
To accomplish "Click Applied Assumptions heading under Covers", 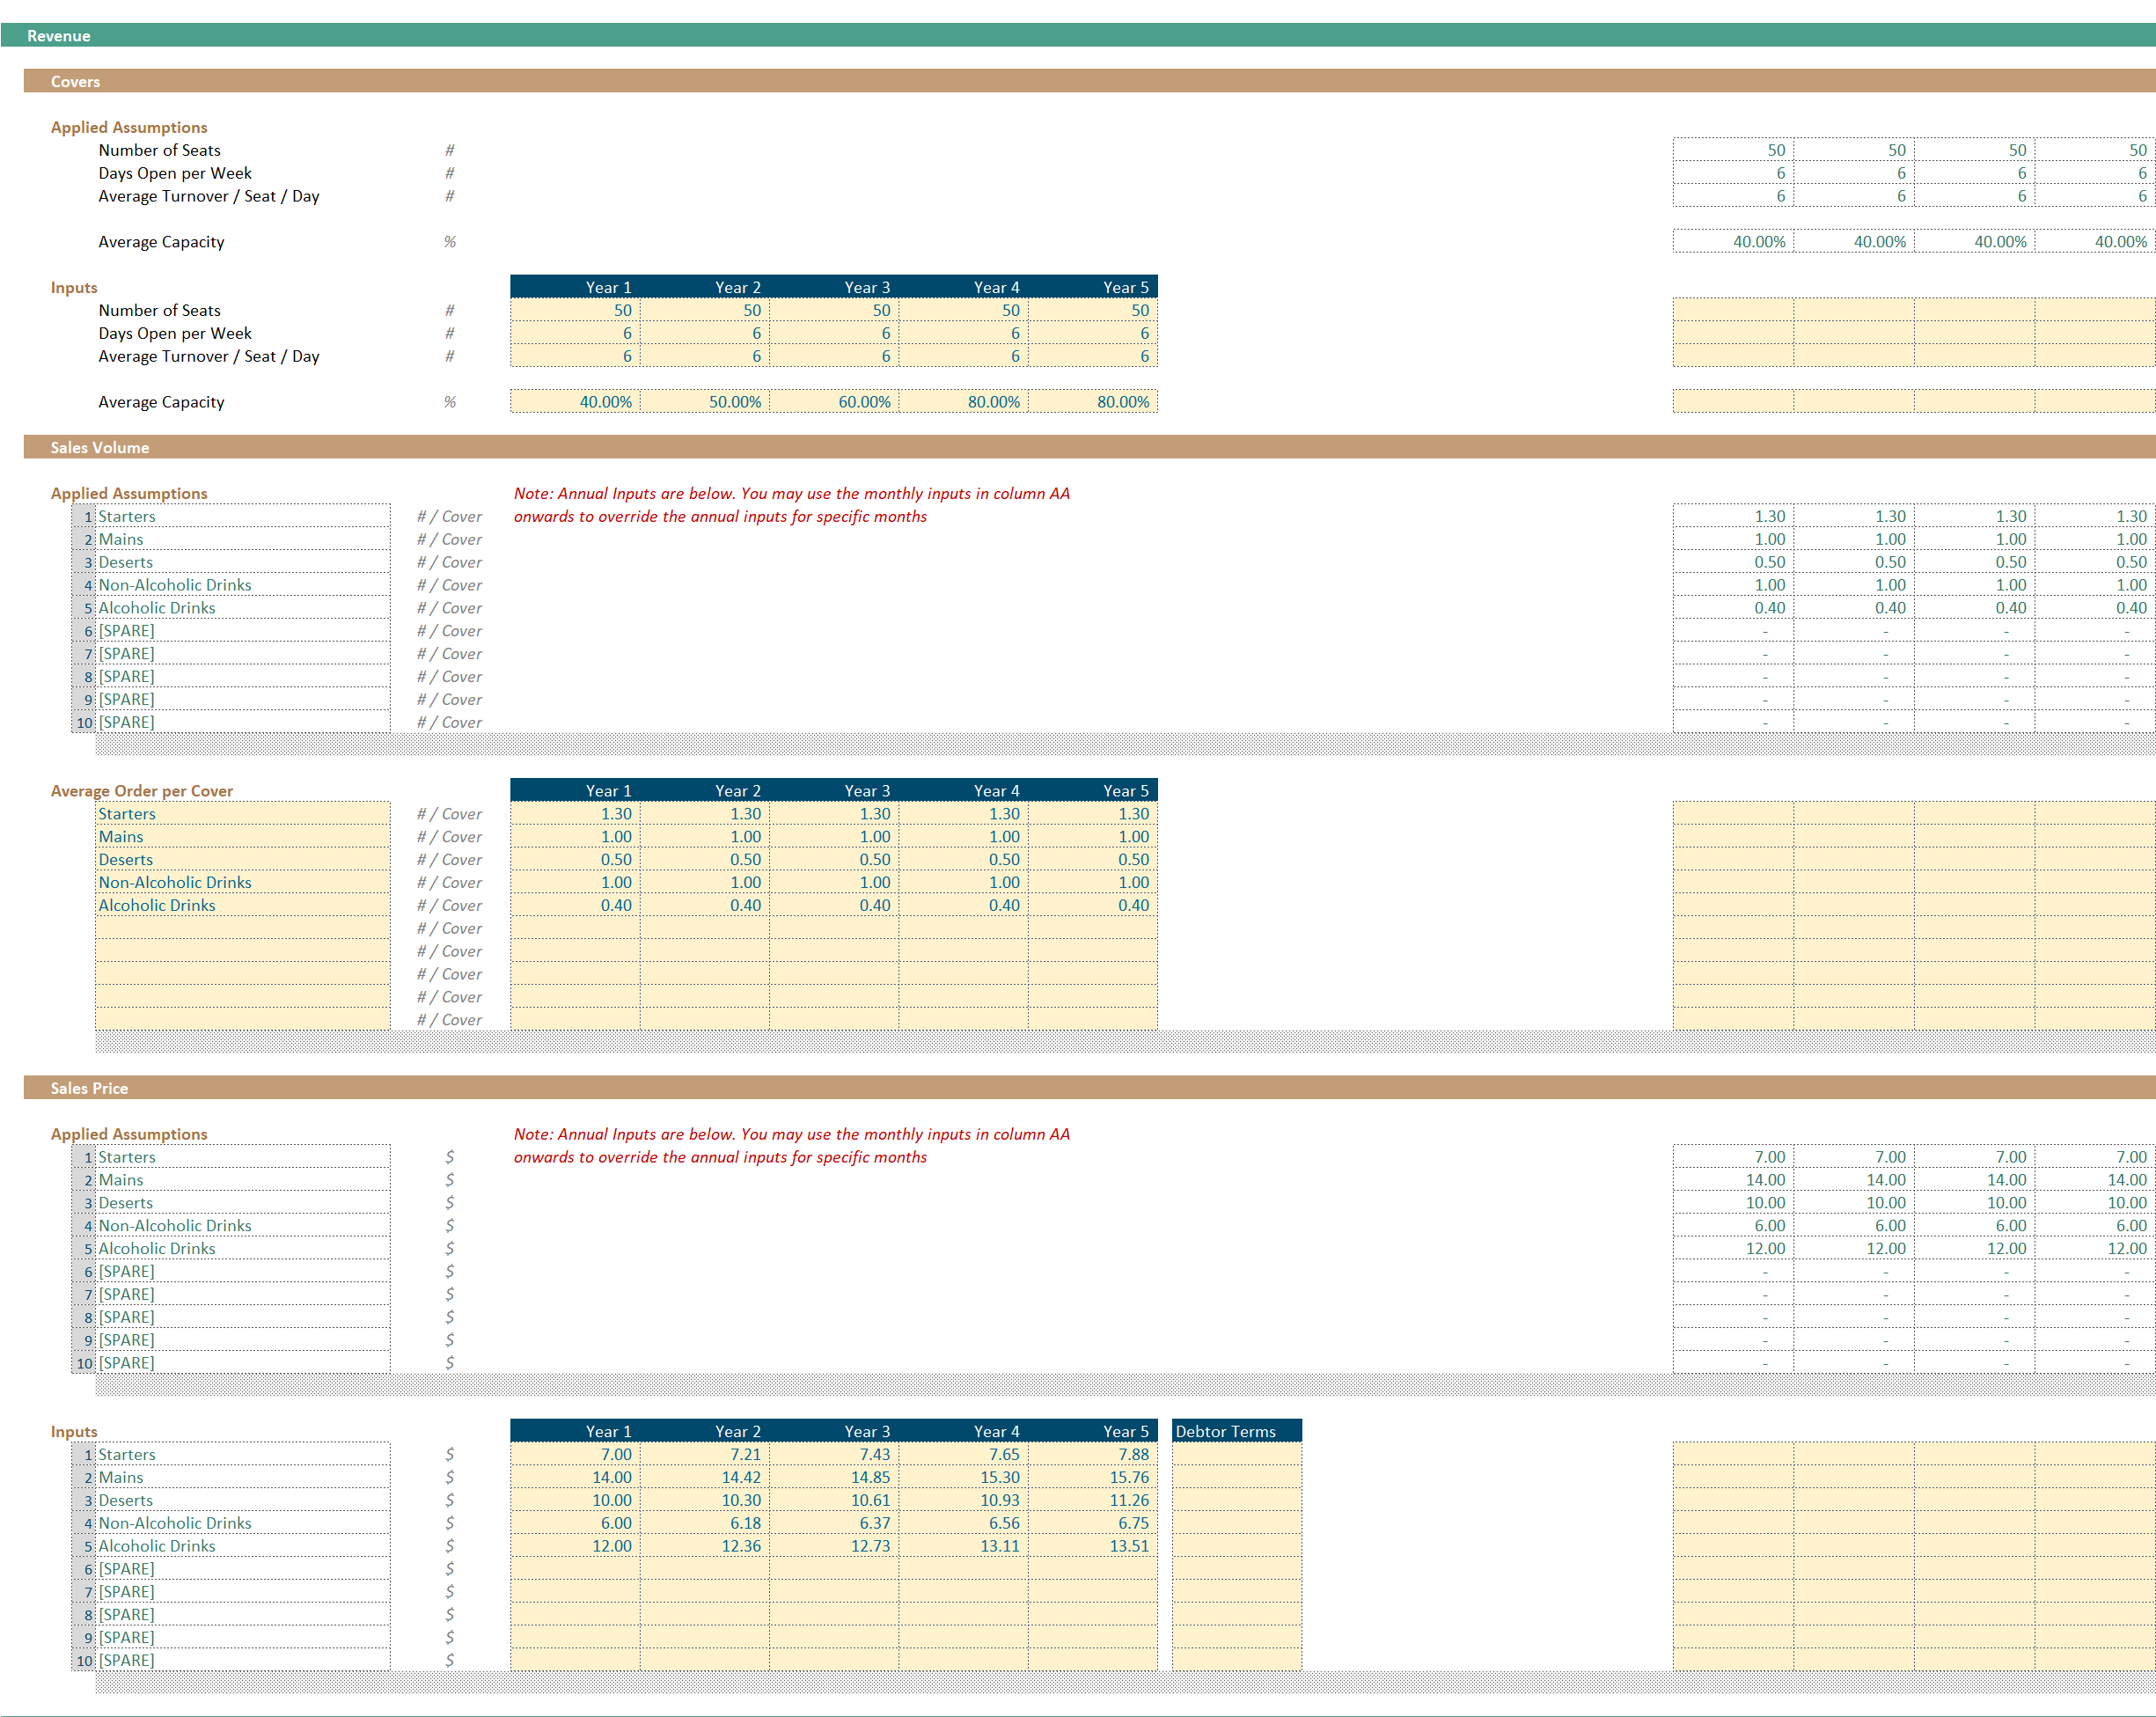I will pos(129,127).
